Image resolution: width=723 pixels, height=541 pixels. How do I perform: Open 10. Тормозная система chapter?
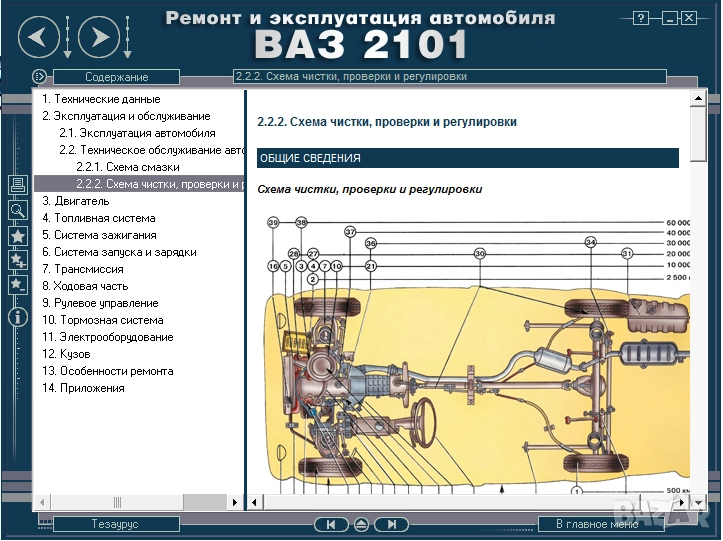pos(102,320)
